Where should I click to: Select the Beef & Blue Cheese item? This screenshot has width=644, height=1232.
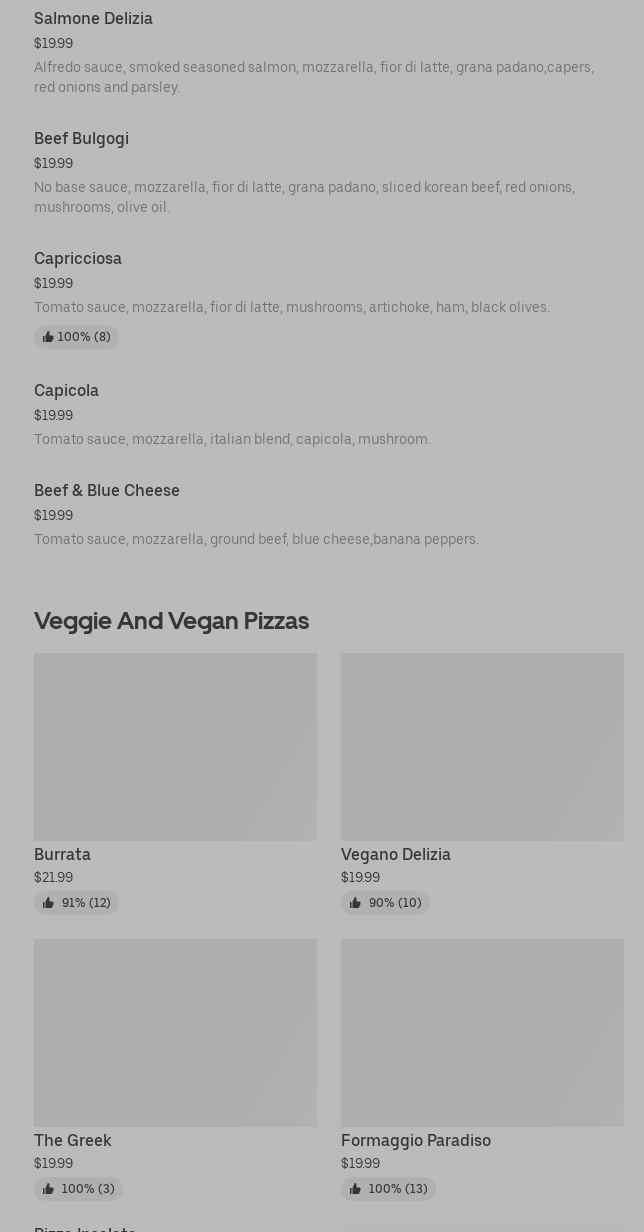pos(322,514)
